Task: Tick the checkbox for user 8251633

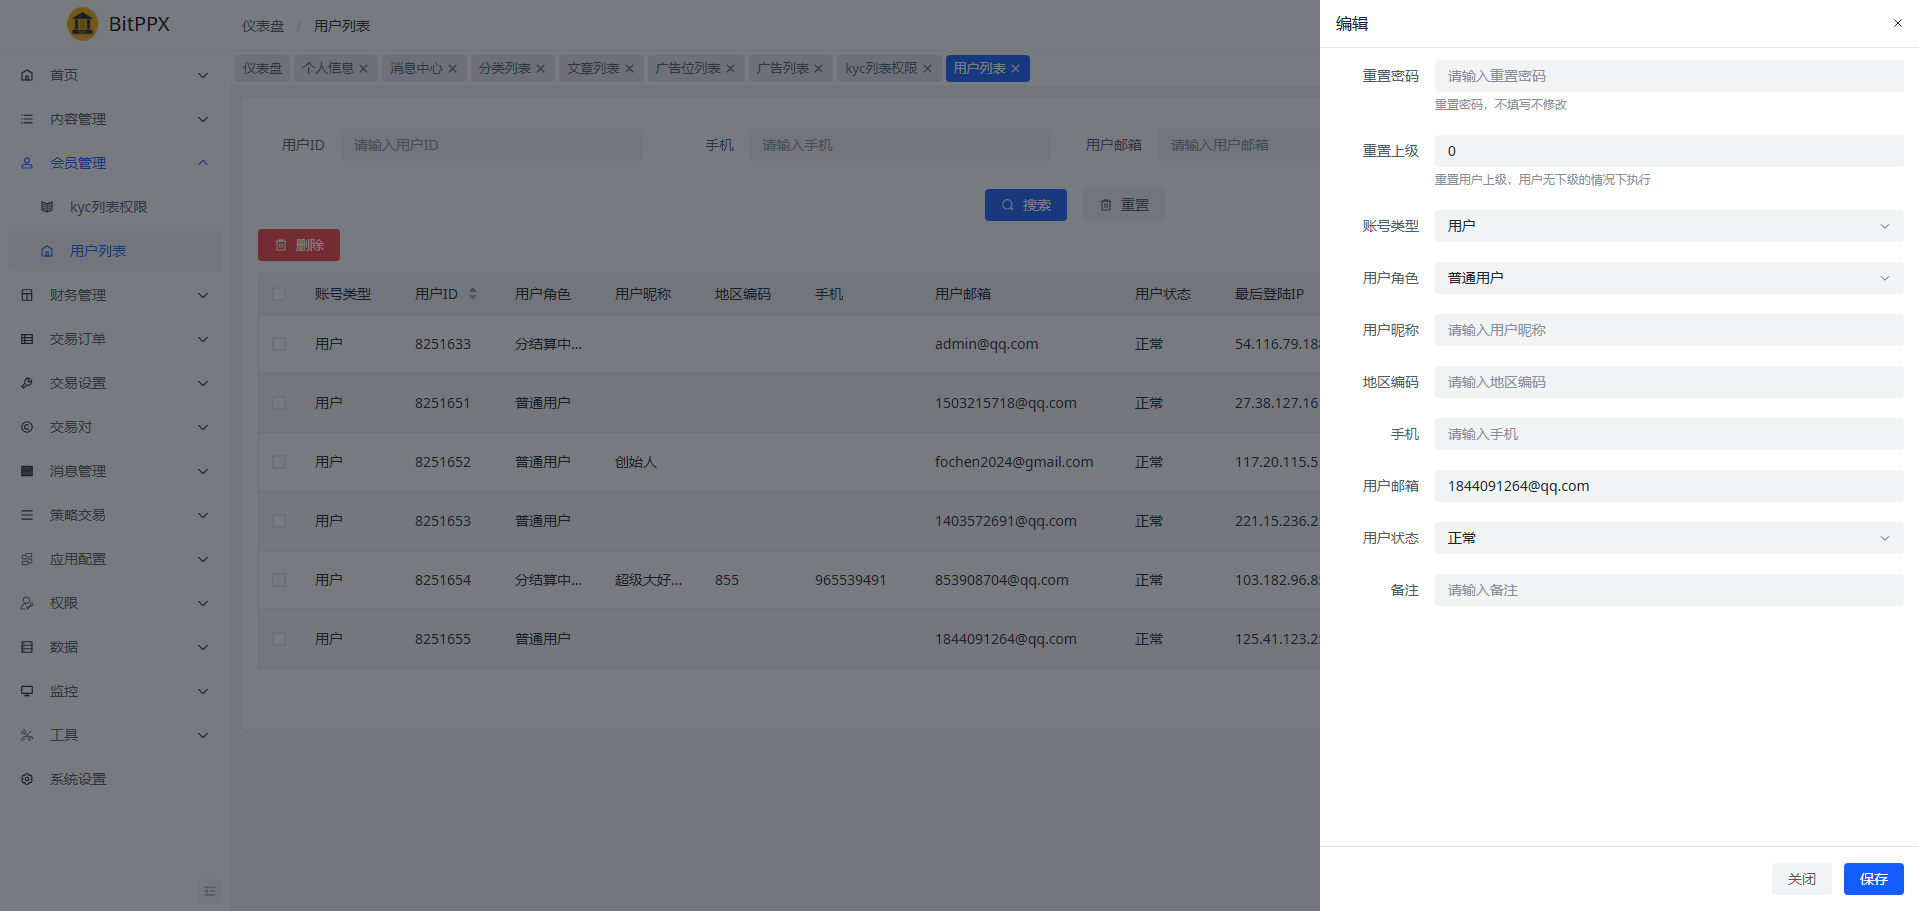Action: click(x=279, y=344)
